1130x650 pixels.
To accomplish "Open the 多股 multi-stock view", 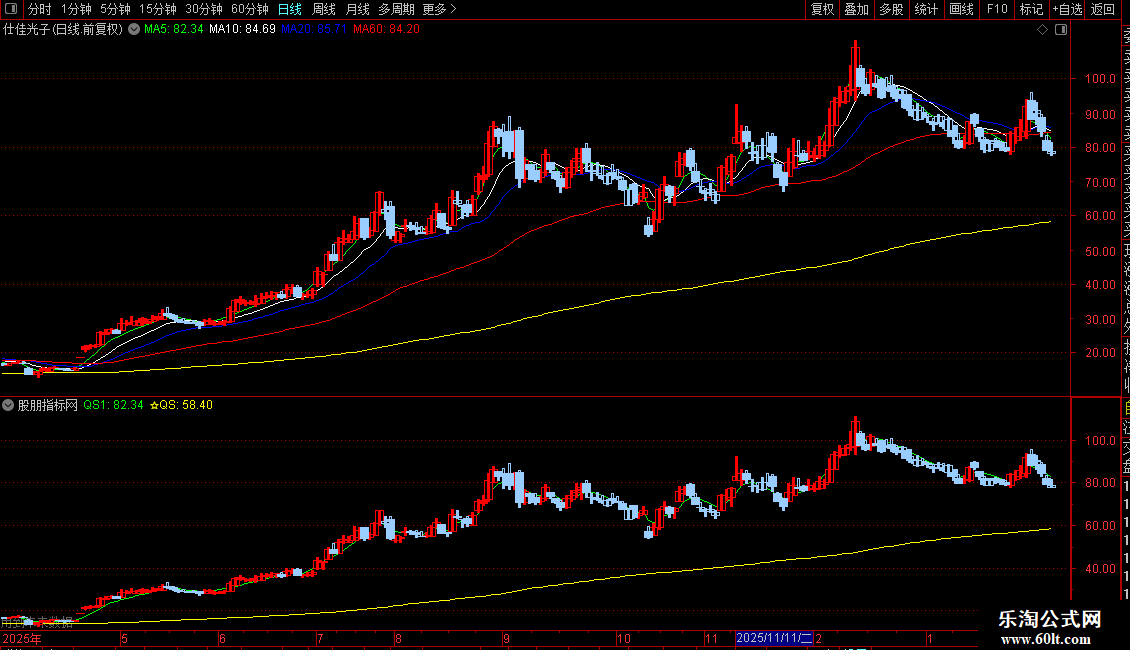I will 891,9.
